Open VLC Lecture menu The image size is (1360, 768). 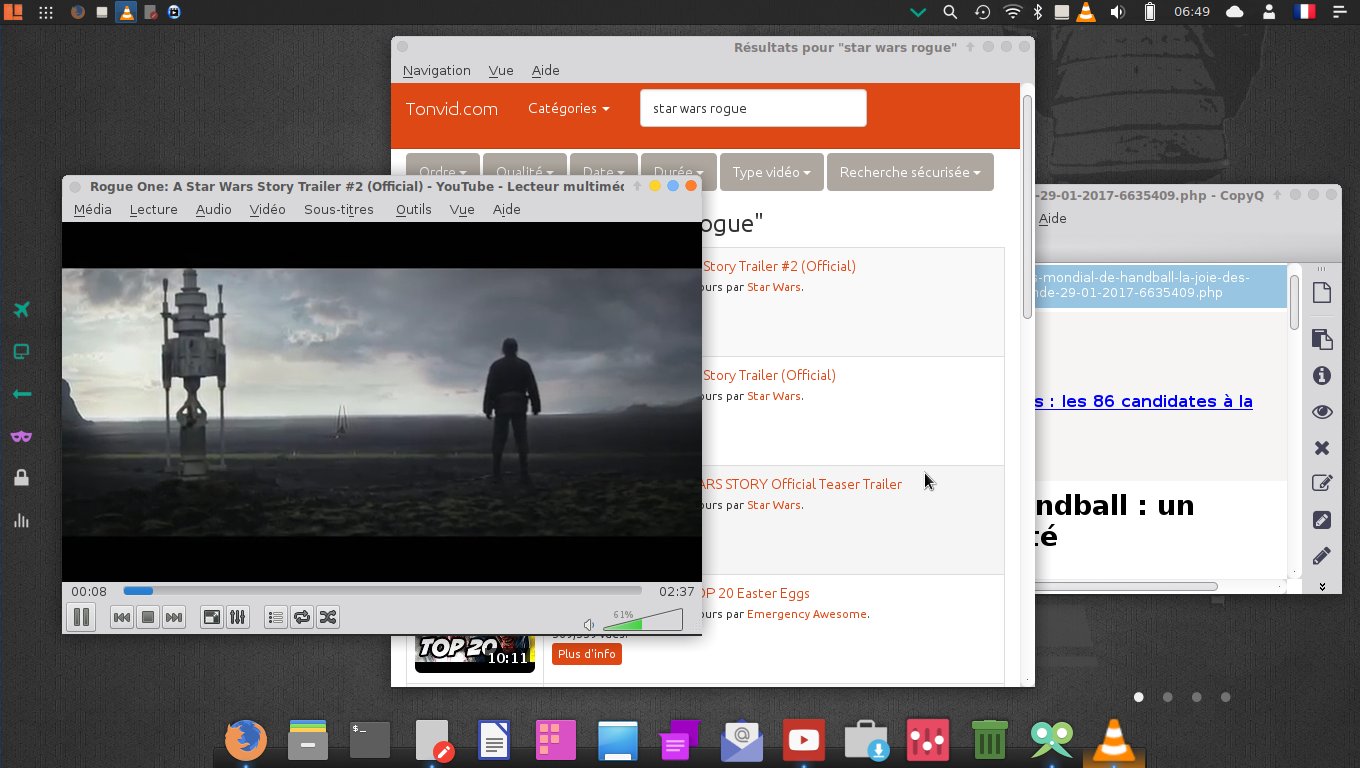point(154,209)
